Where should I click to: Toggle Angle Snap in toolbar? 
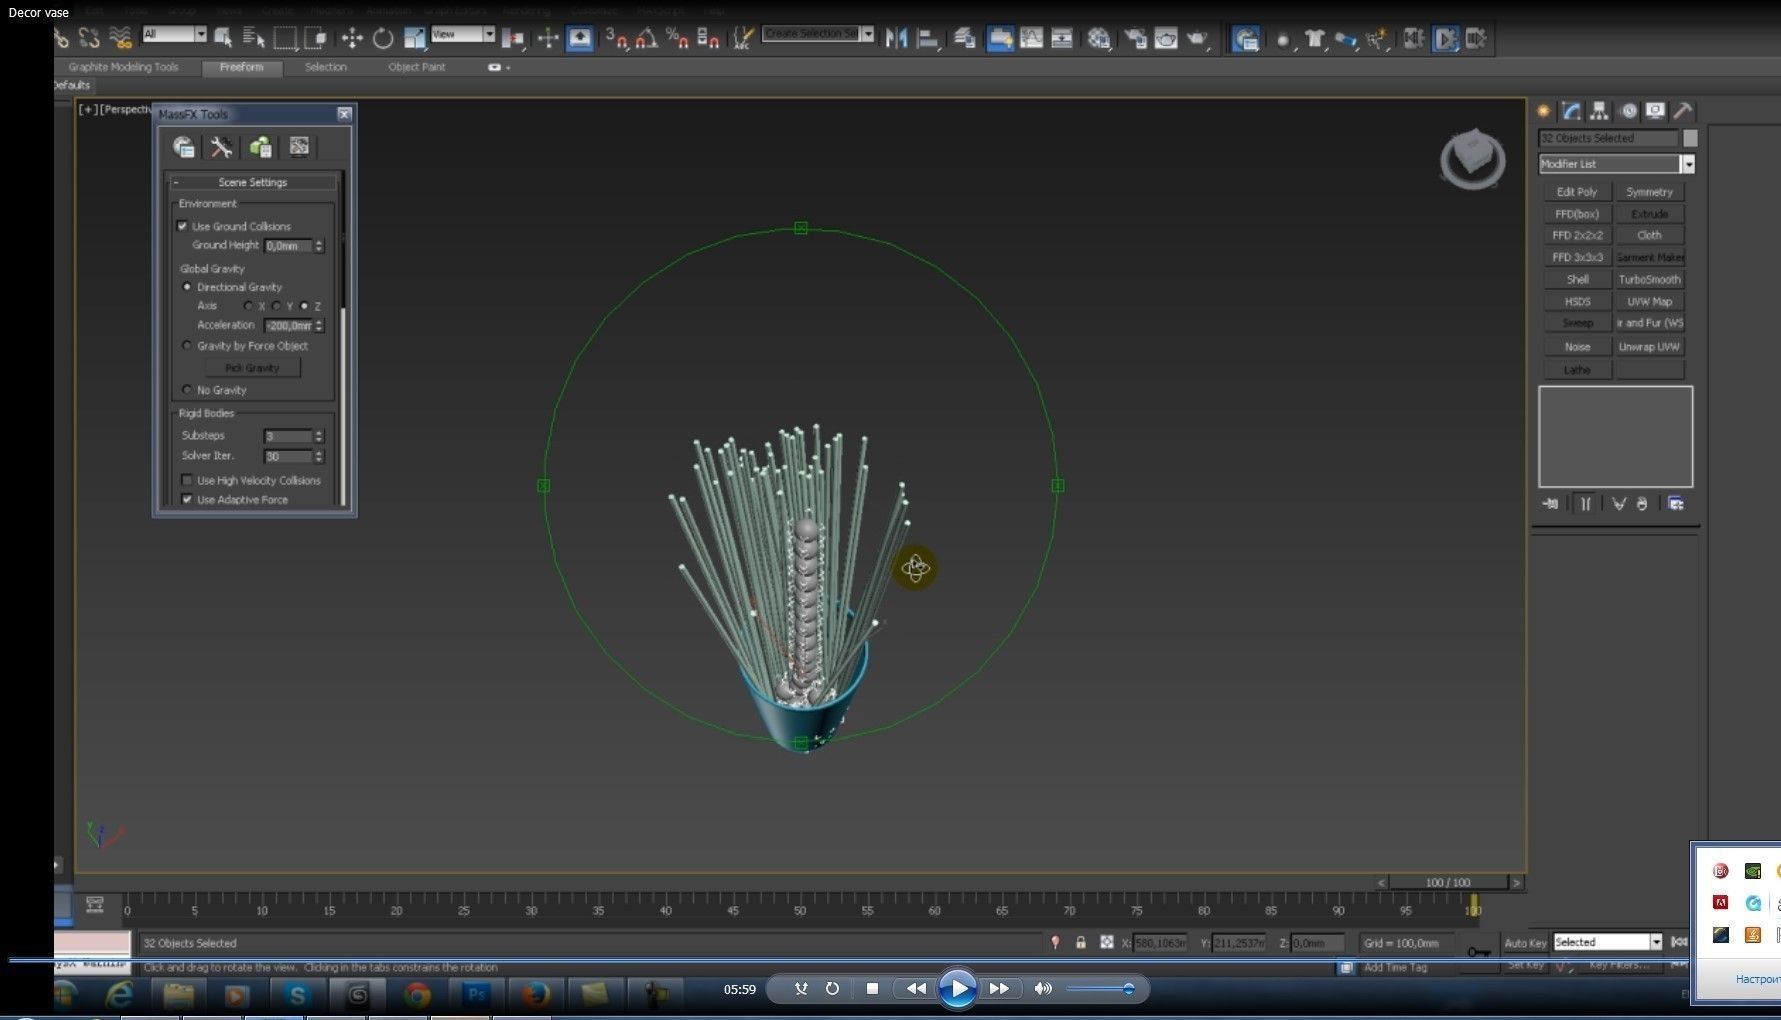pyautogui.click(x=647, y=38)
